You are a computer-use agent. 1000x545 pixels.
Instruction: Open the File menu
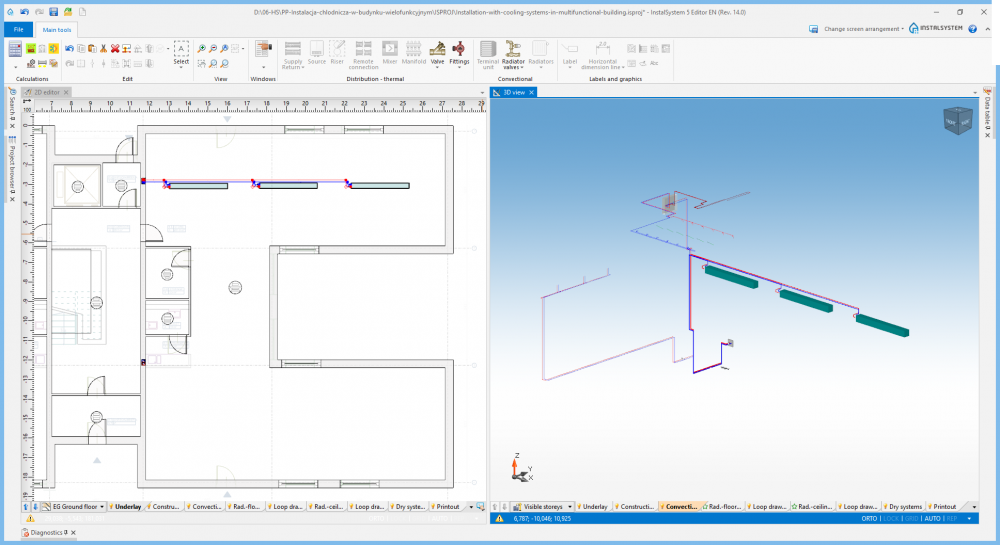pyautogui.click(x=18, y=30)
